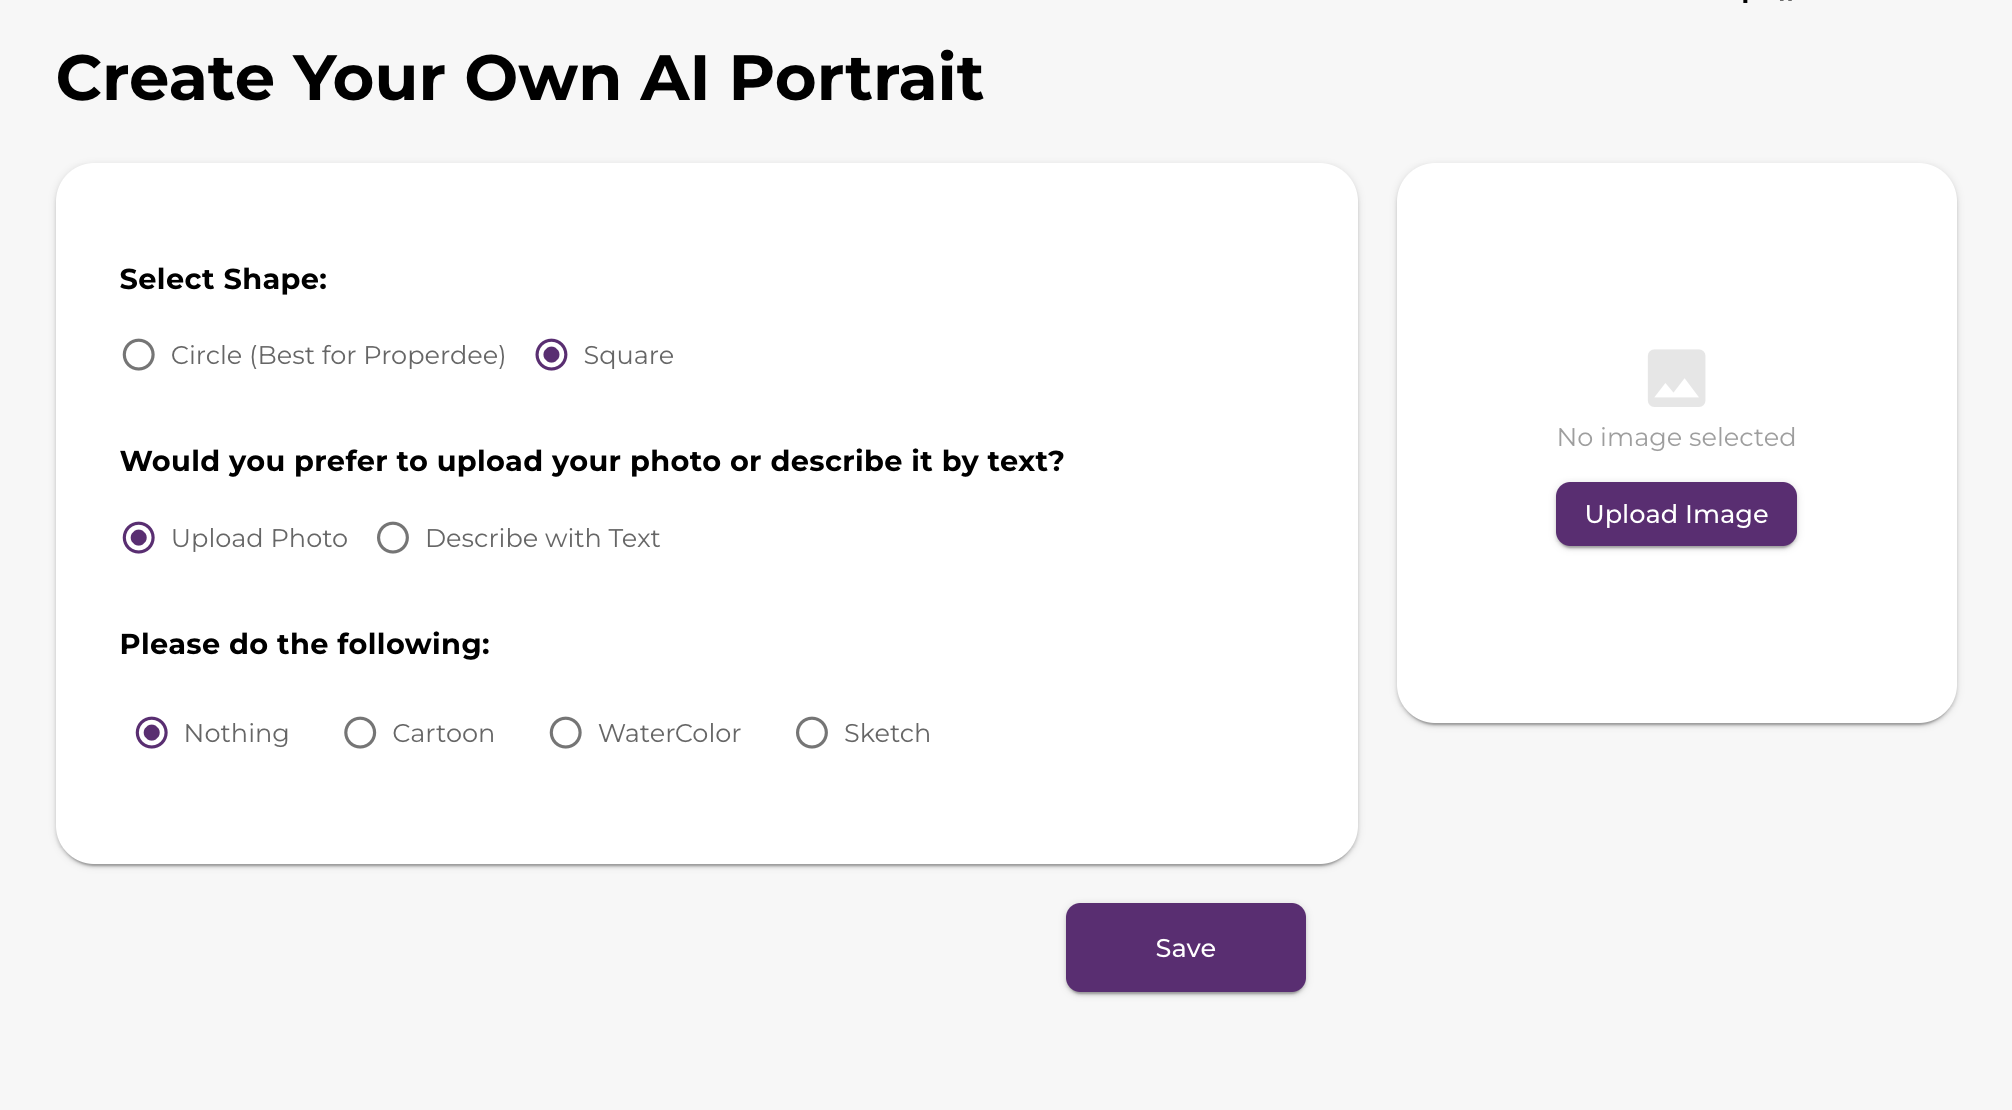The height and width of the screenshot is (1110, 2012).
Task: Click the image placeholder icon
Action: [x=1676, y=378]
